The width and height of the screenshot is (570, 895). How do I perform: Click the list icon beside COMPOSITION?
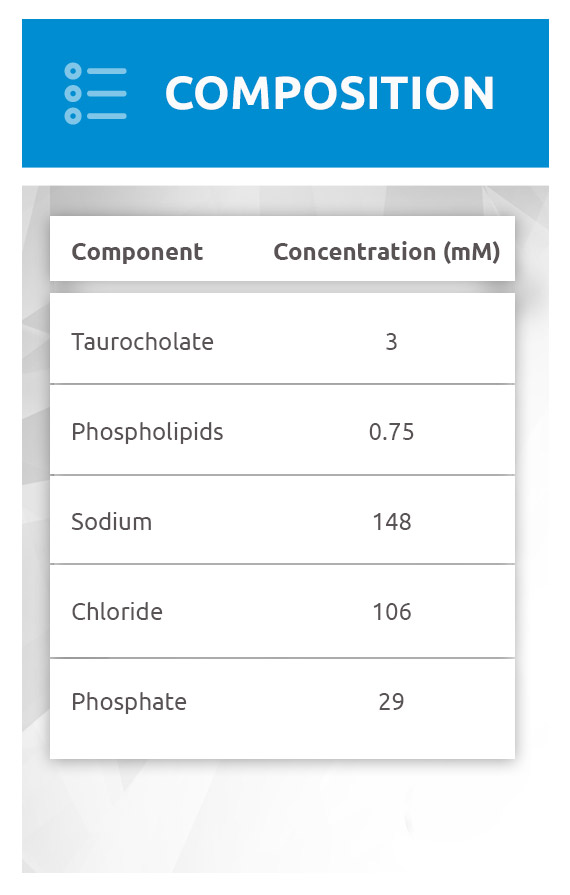click(95, 93)
